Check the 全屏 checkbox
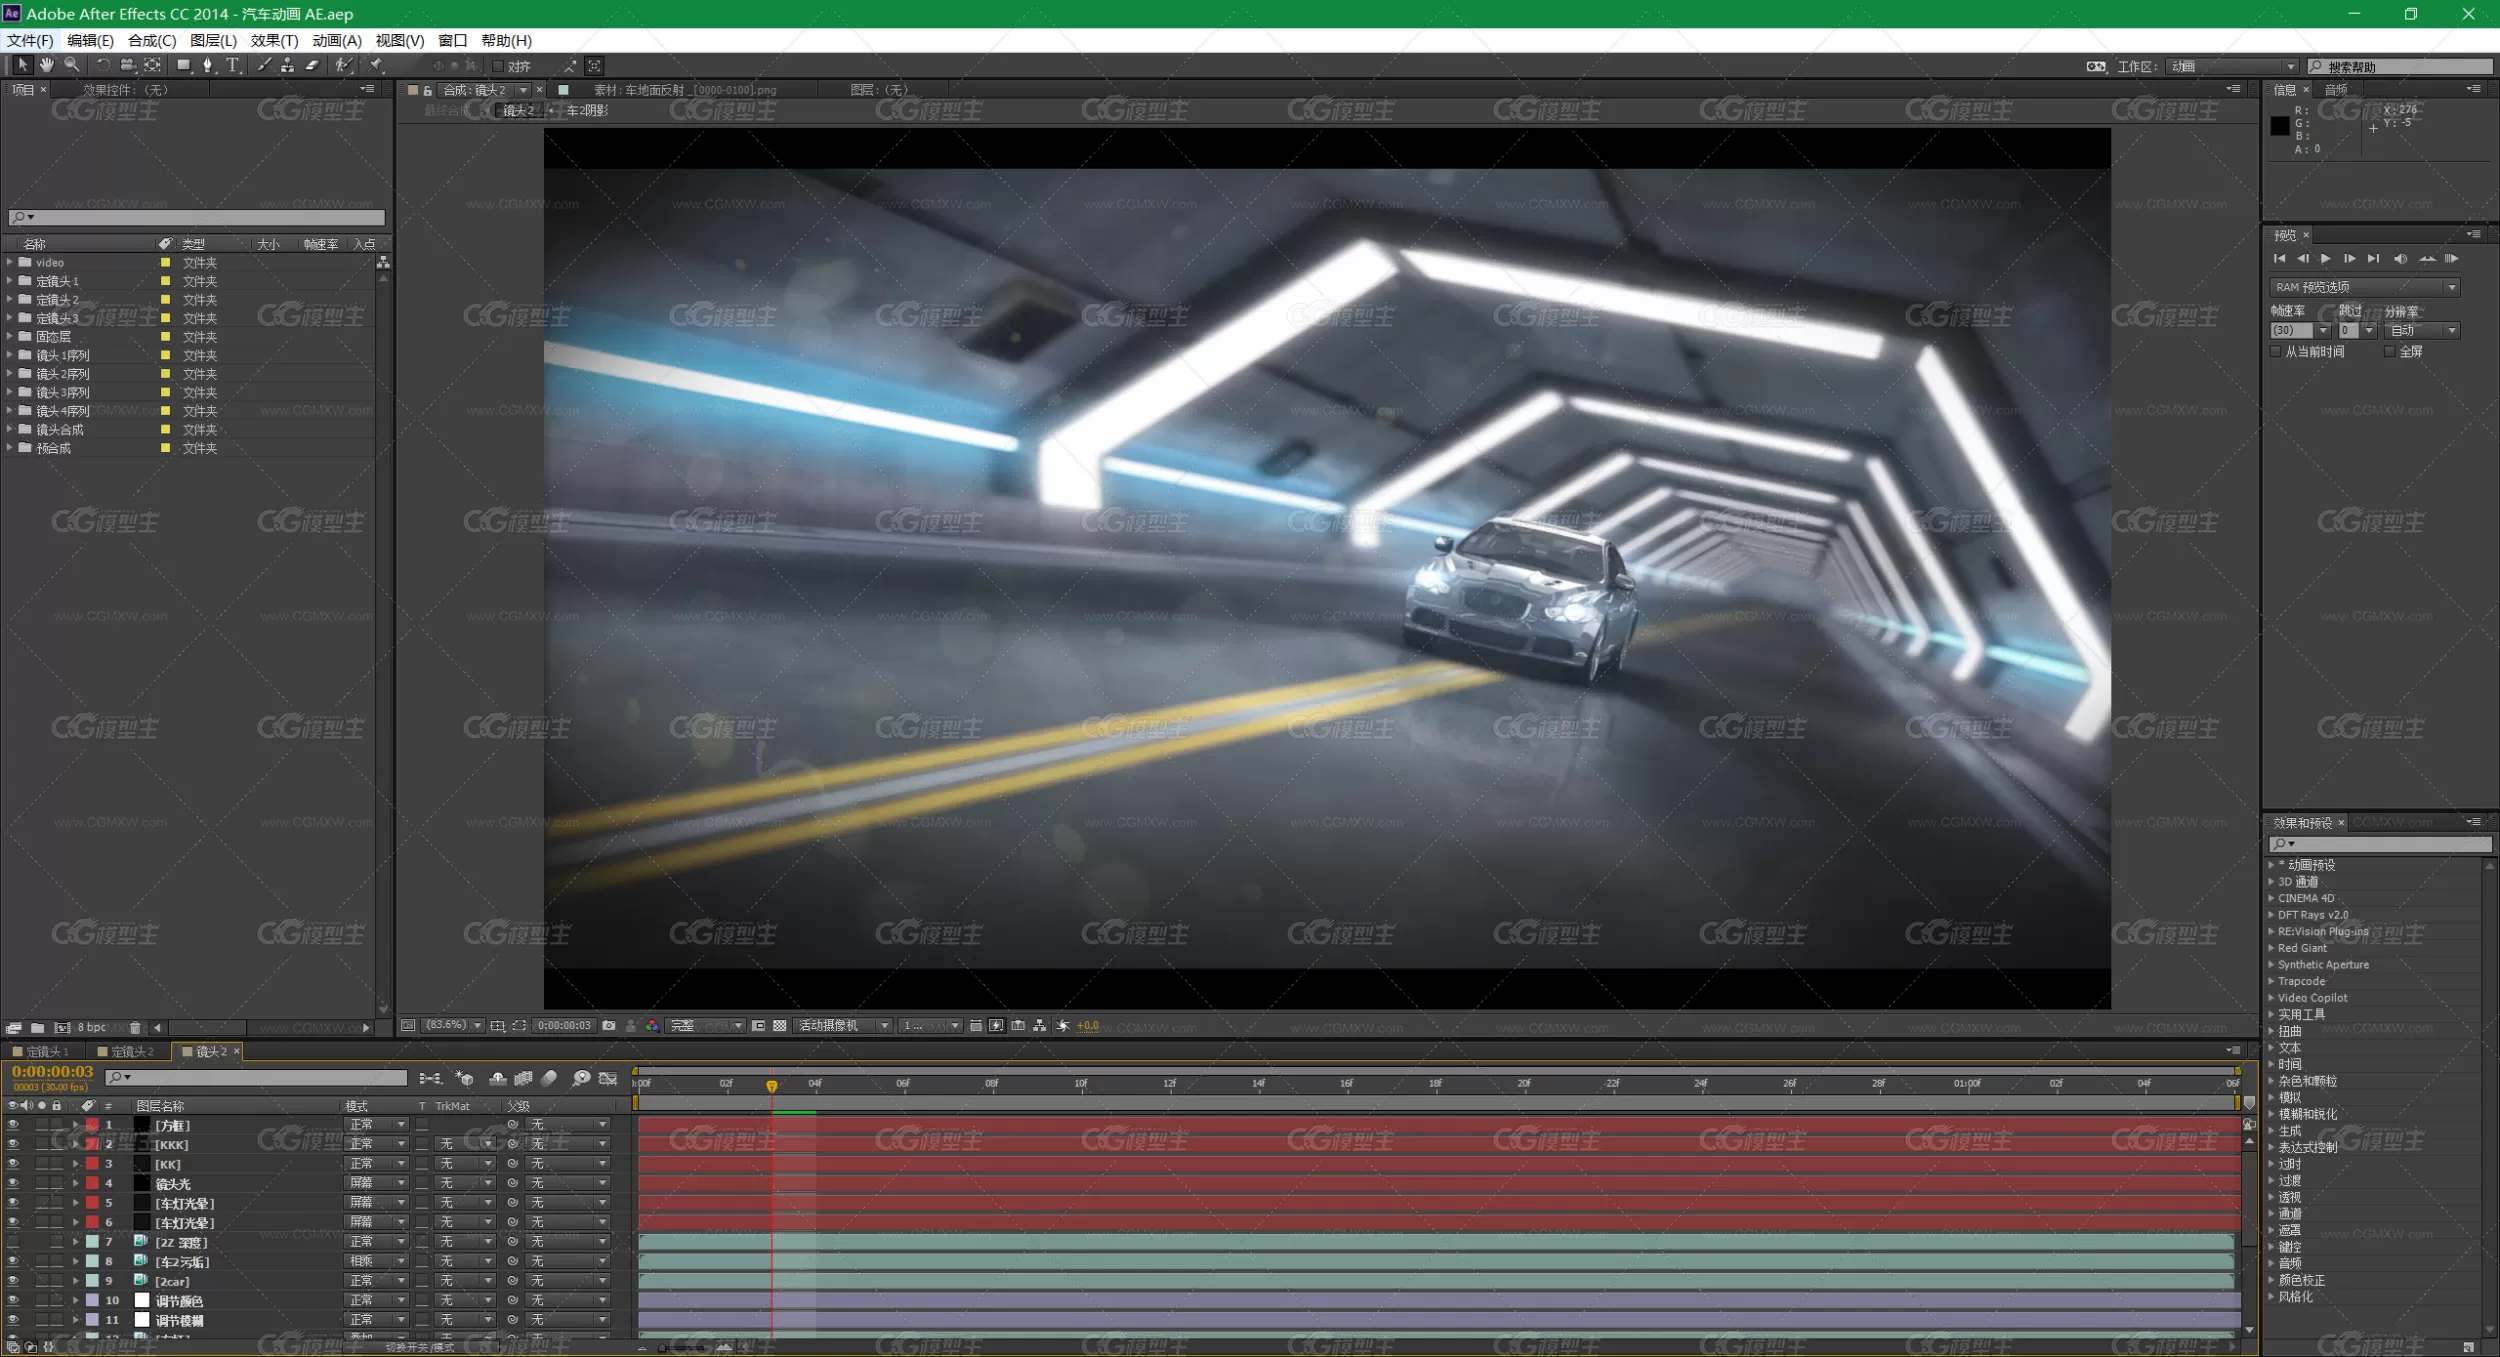The height and width of the screenshot is (1357, 2500). 2389,351
